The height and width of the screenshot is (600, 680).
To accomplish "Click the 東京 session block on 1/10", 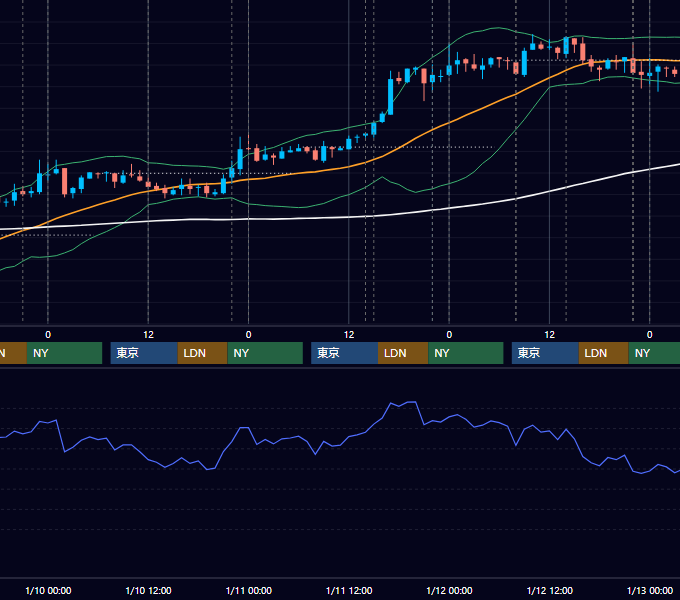I will click(x=144, y=353).
